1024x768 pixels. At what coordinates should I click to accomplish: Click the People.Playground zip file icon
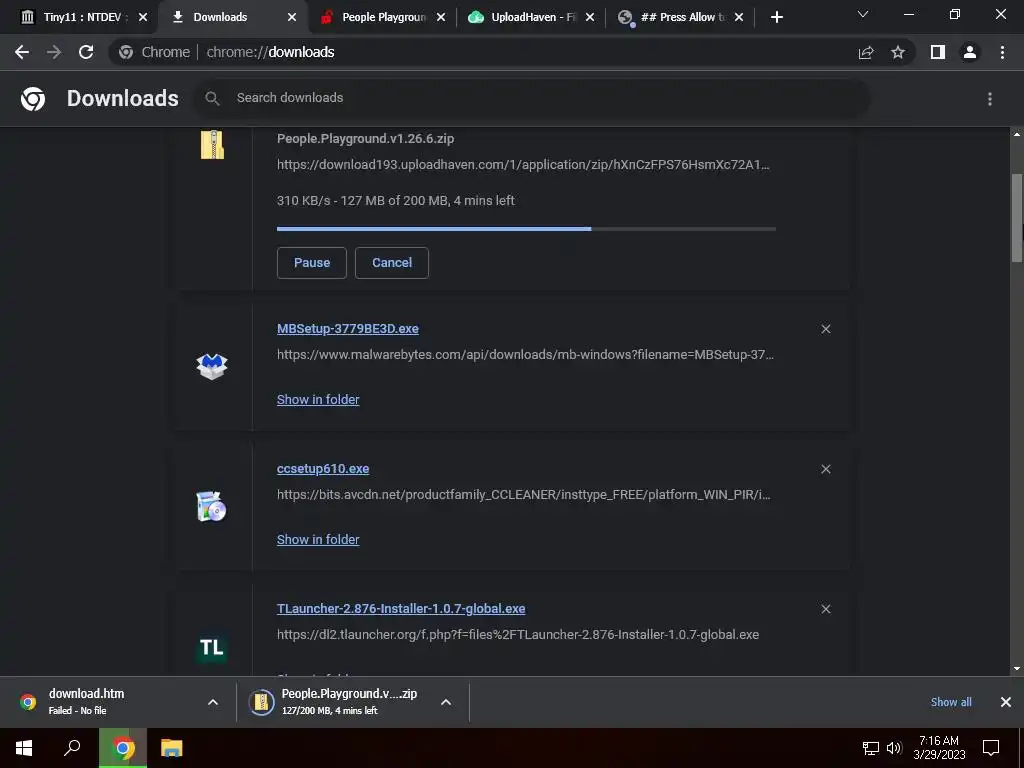pos(212,145)
